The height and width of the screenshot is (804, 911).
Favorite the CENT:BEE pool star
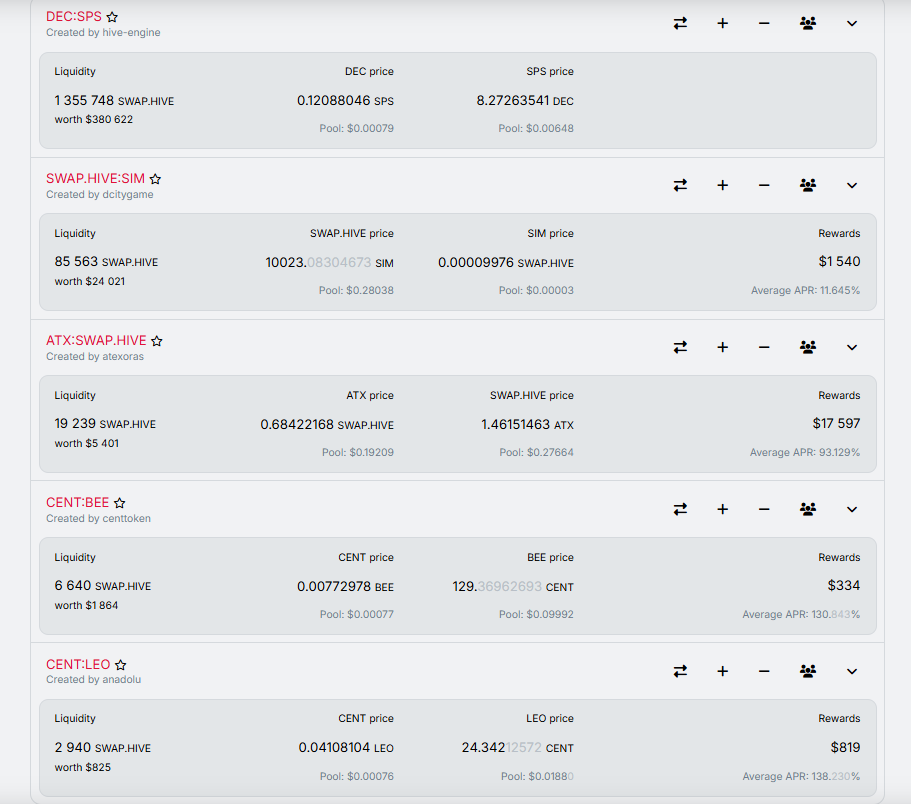pos(120,503)
